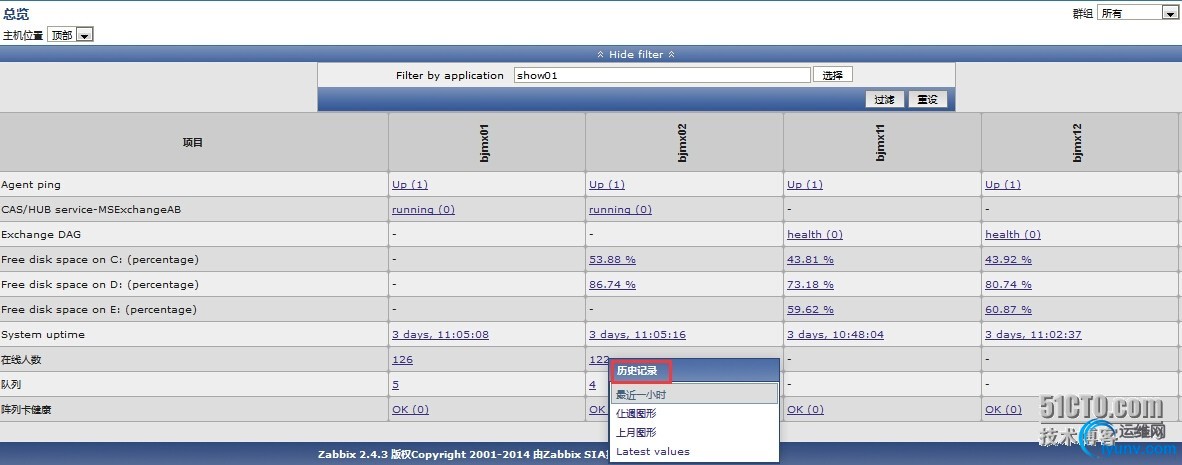Viewport: 1182px width, 465px height.
Task: Open Agent ping Up (1) for bjmx12
Action: click(x=1003, y=185)
